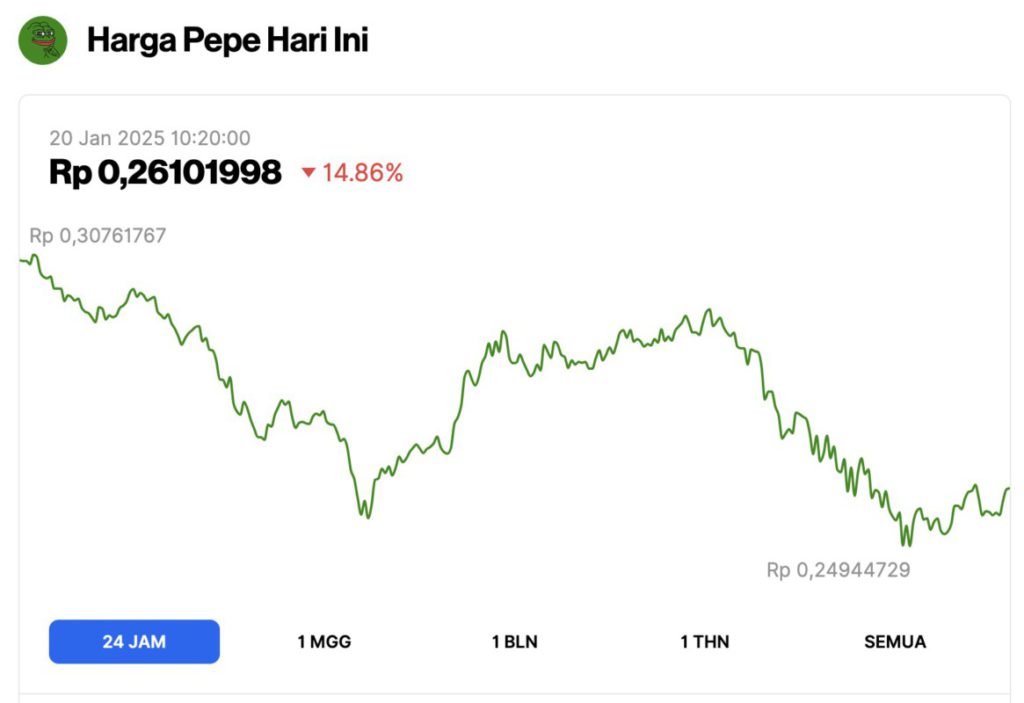Image resolution: width=1024 pixels, height=703 pixels.
Task: Click the current price Rp 0,26101998
Action: 165,173
